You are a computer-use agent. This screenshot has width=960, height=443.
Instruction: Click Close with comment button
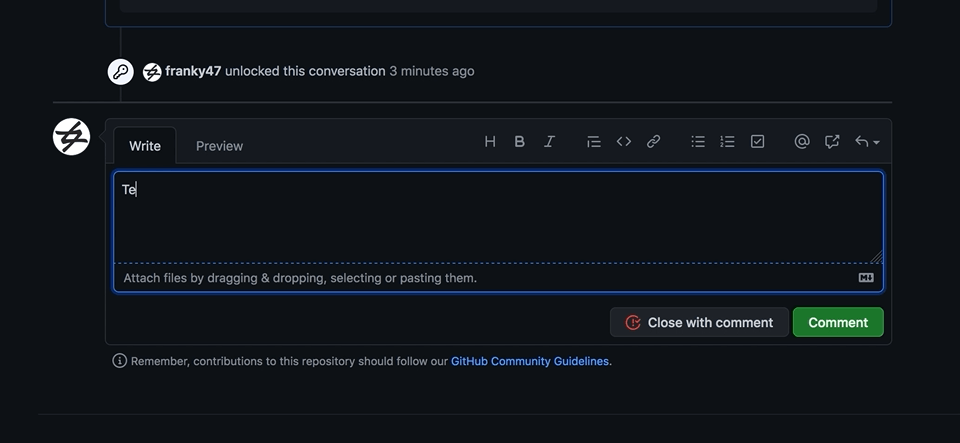pyautogui.click(x=699, y=322)
